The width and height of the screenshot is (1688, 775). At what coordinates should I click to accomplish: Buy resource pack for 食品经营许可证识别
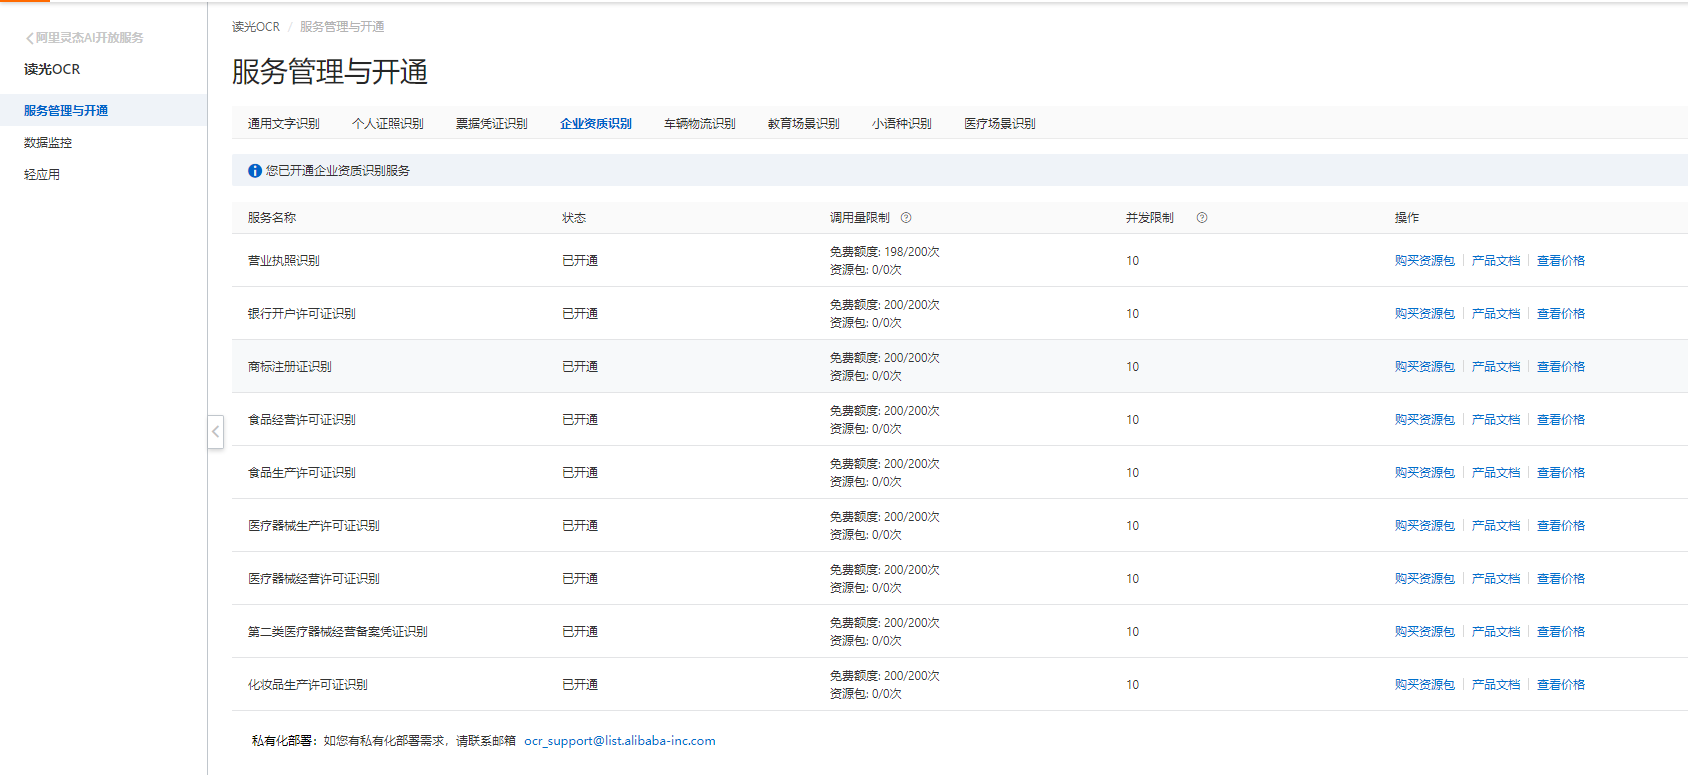click(x=1425, y=420)
